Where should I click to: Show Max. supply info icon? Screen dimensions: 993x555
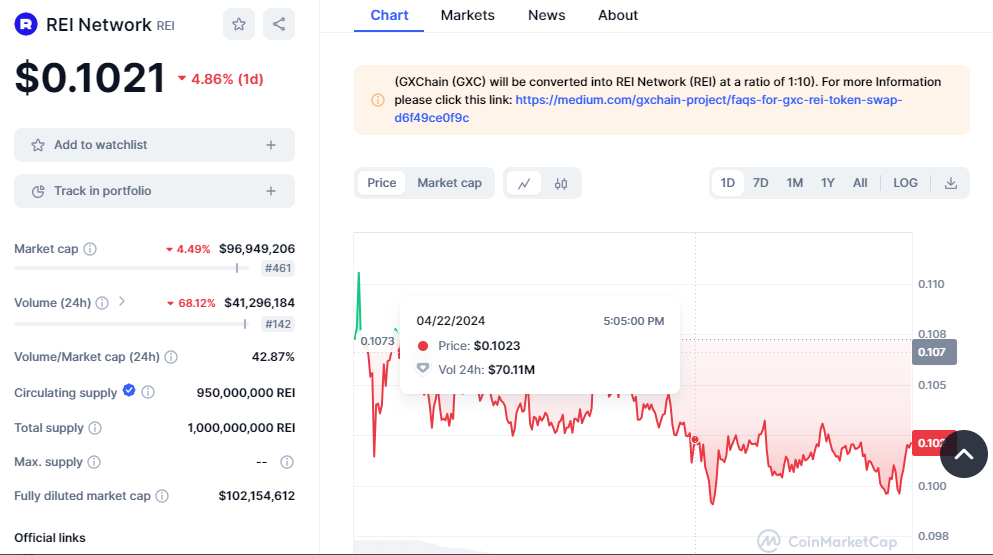point(94,462)
